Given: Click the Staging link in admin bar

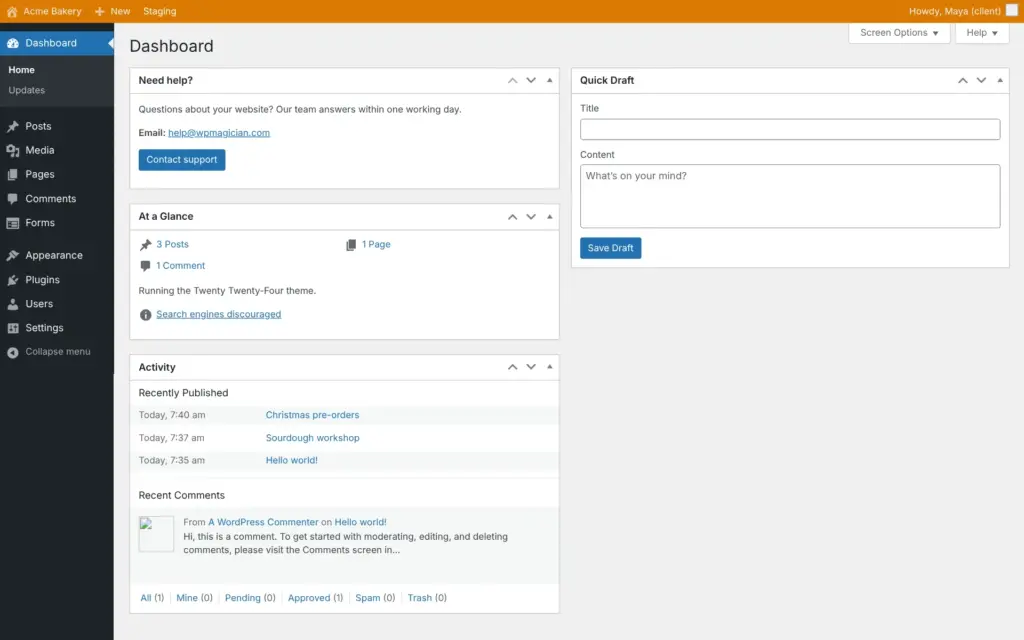Looking at the screenshot, I should pyautogui.click(x=160, y=11).
